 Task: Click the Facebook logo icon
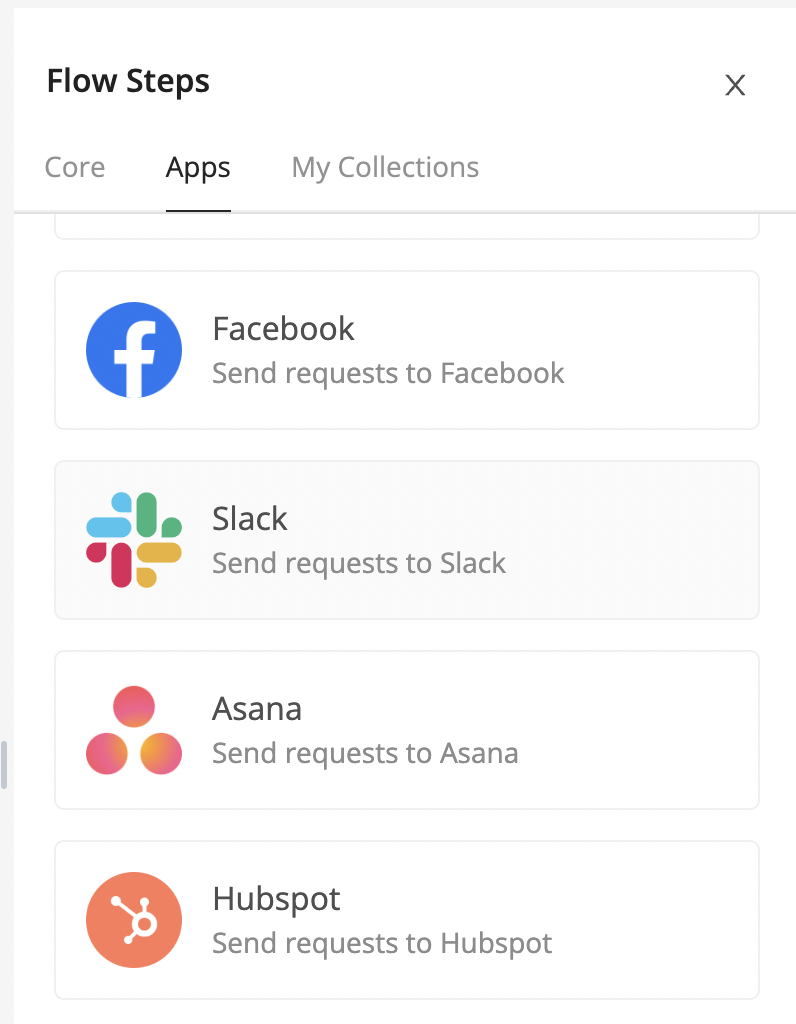[x=134, y=350]
